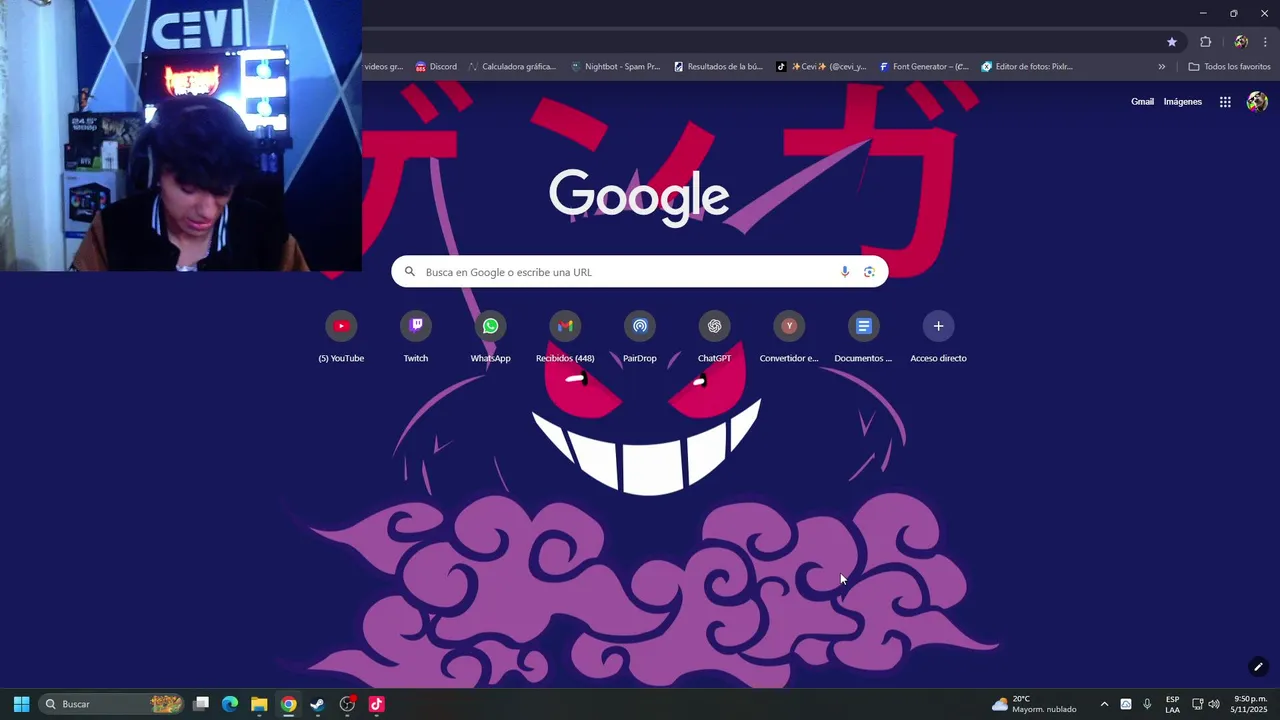The height and width of the screenshot is (720, 1280).
Task: Open the Documentos shortcut tile
Action: pyautogui.click(x=863, y=338)
